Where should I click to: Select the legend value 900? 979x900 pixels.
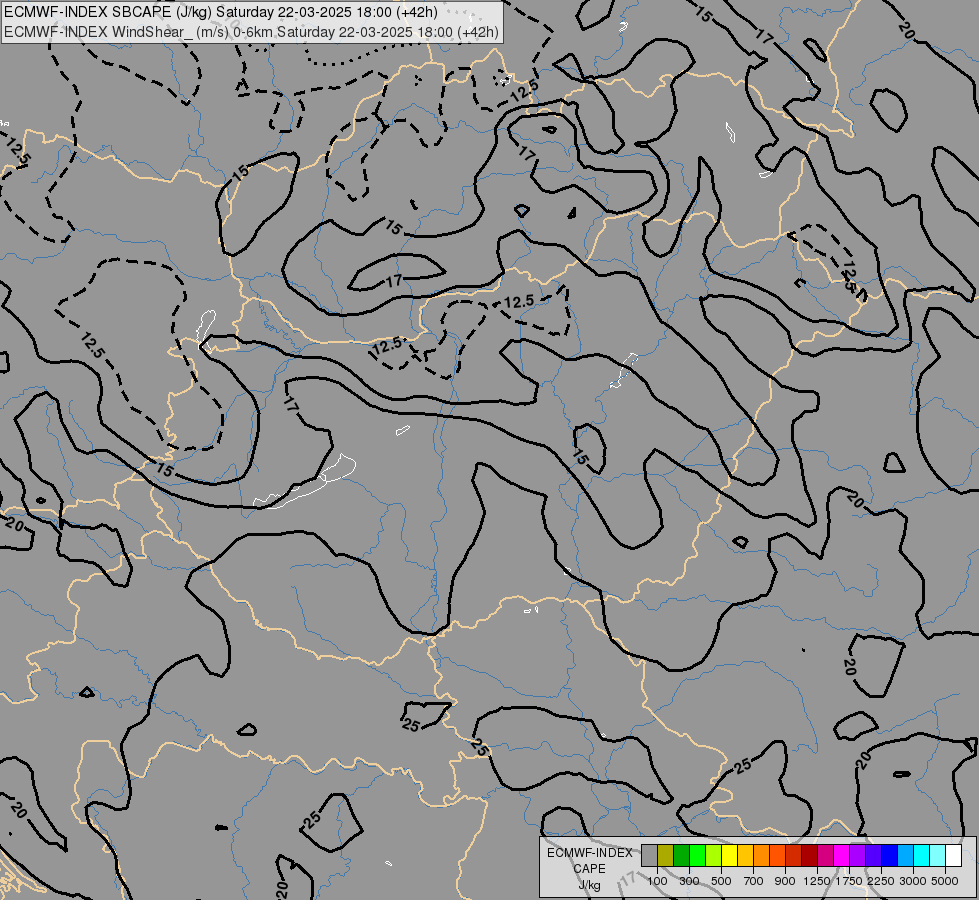(x=785, y=881)
